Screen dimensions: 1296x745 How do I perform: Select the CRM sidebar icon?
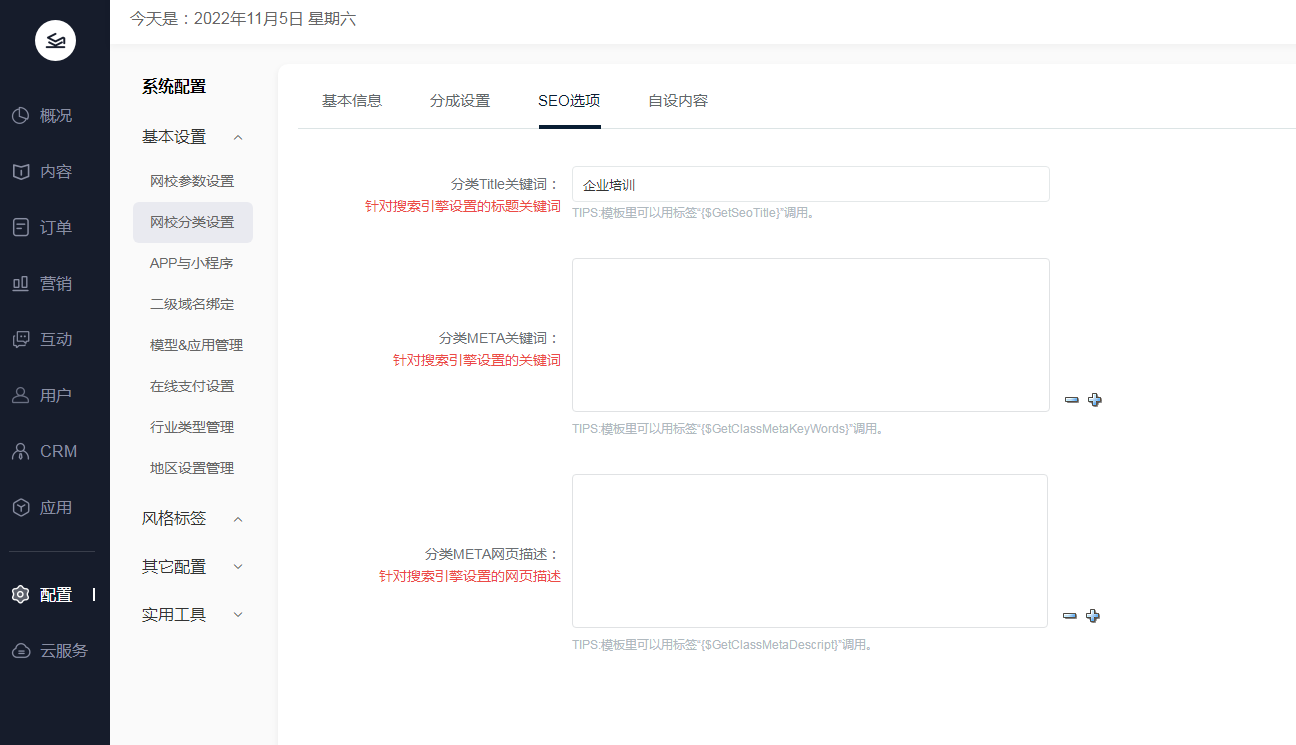(21, 452)
